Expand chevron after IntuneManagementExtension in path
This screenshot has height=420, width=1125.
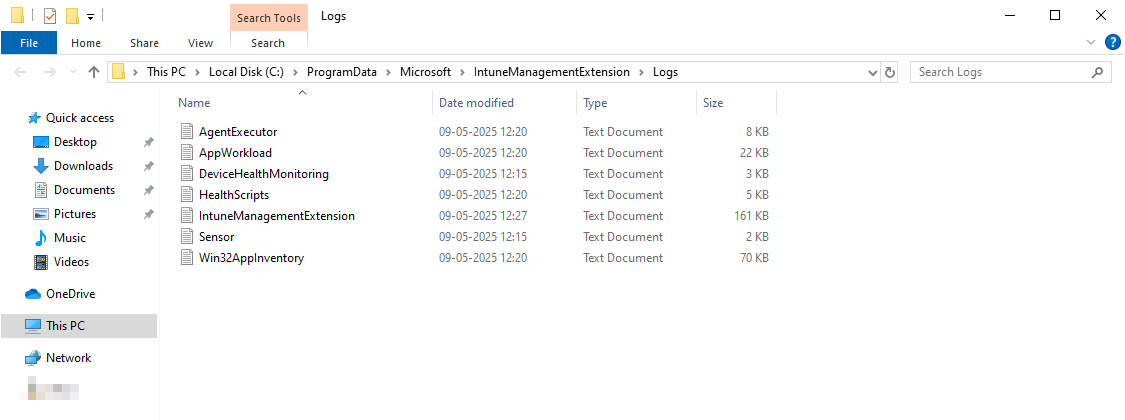coord(641,72)
